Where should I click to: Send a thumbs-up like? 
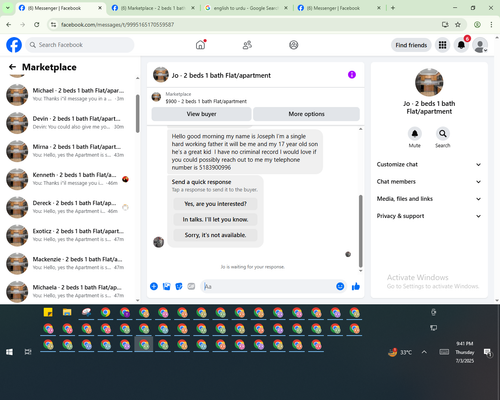(x=356, y=286)
